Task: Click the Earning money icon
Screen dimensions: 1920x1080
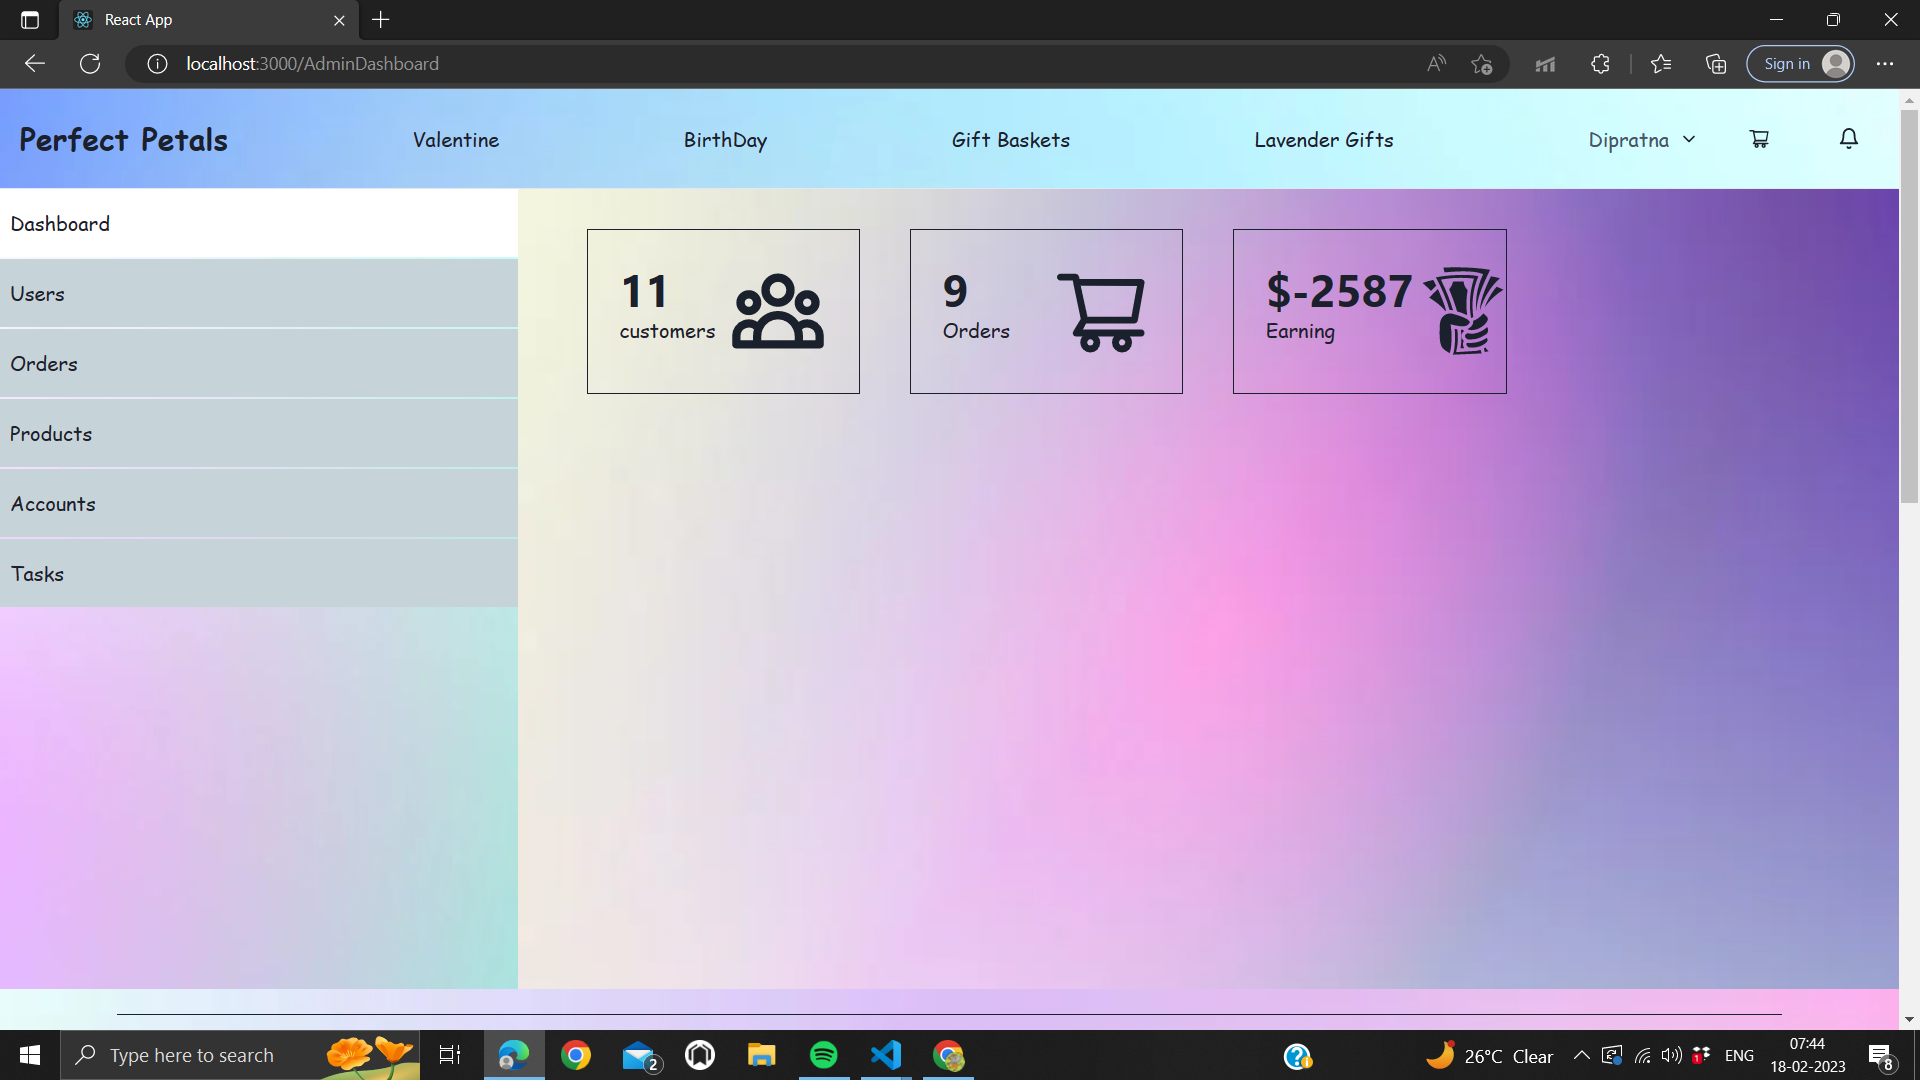Action: point(1463,311)
